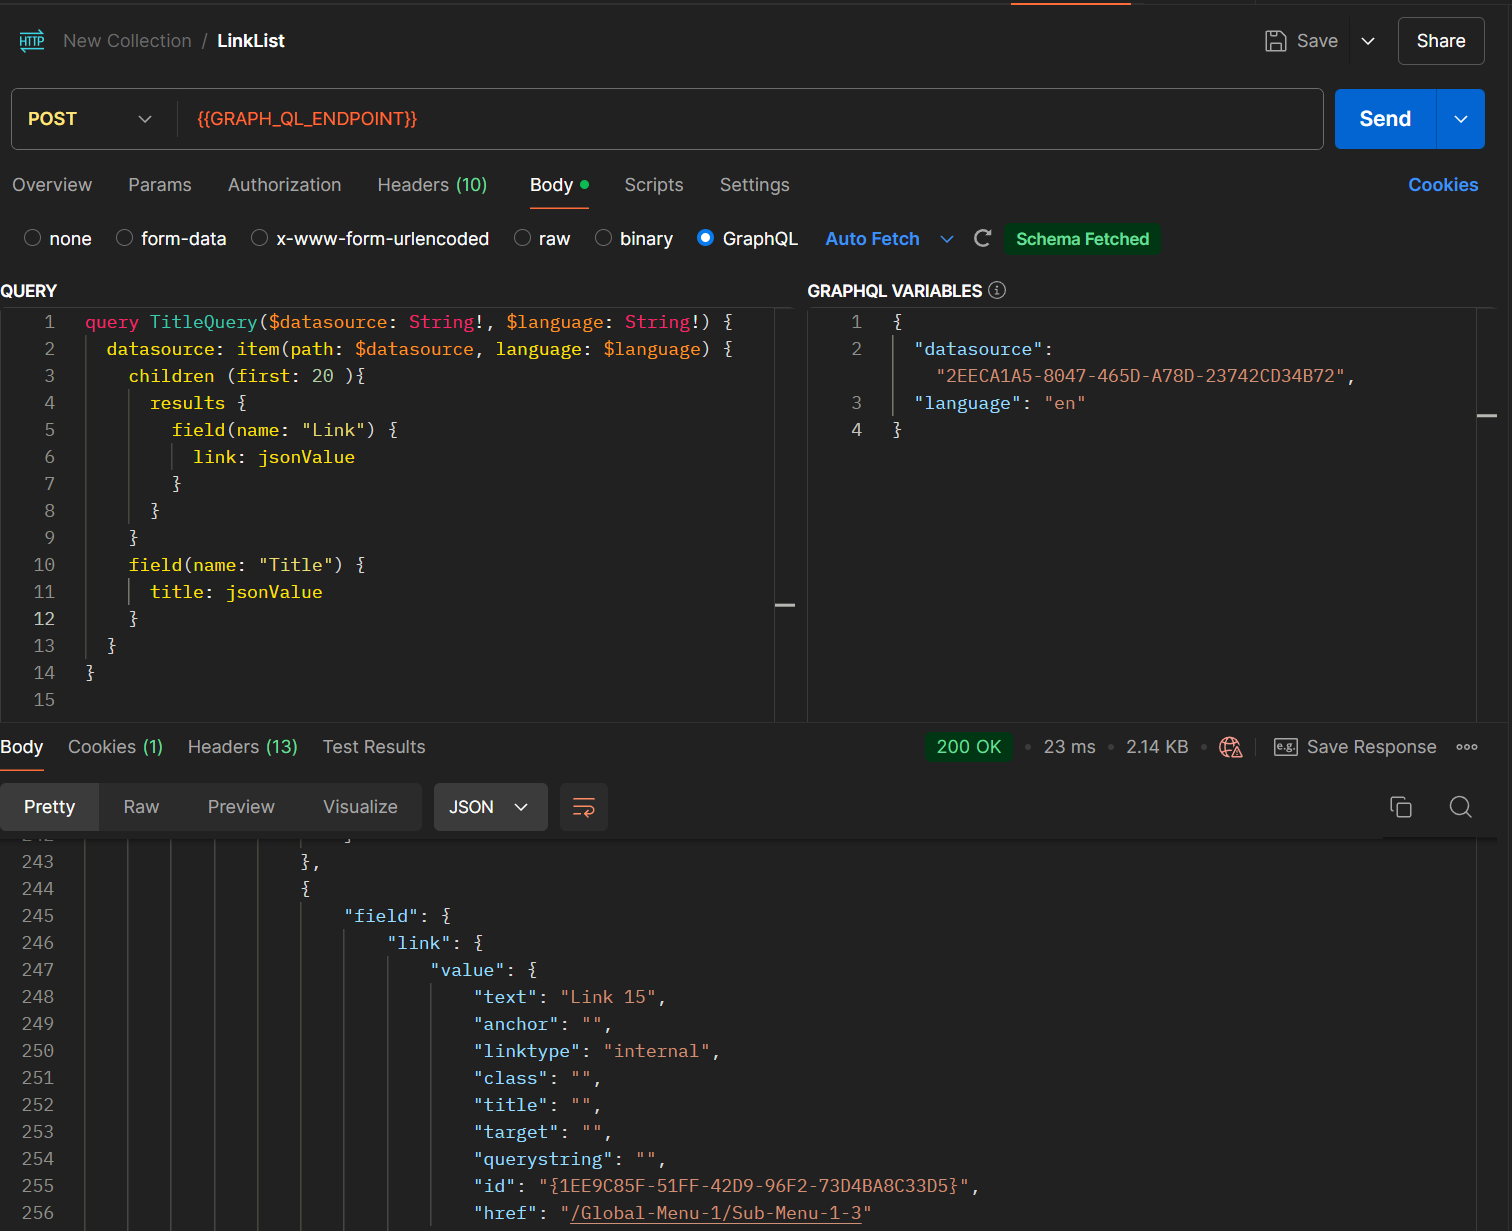
Task: Open the Test Results tab
Action: click(x=374, y=747)
